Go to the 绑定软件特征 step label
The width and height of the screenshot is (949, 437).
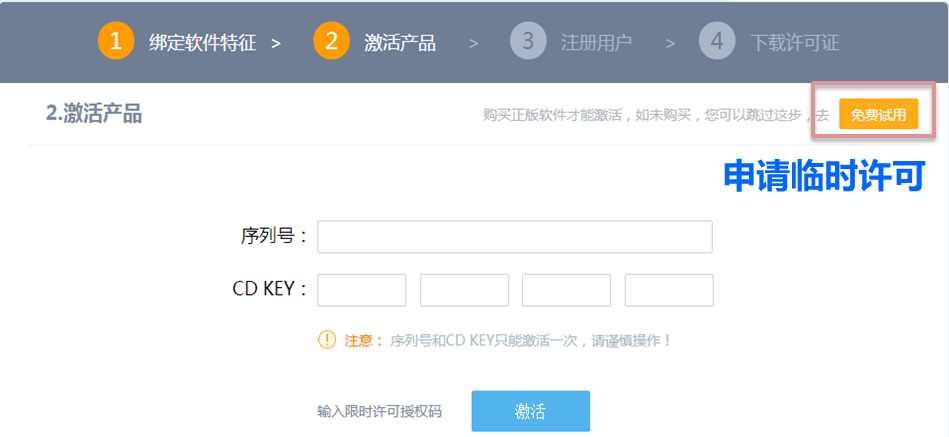(x=203, y=43)
